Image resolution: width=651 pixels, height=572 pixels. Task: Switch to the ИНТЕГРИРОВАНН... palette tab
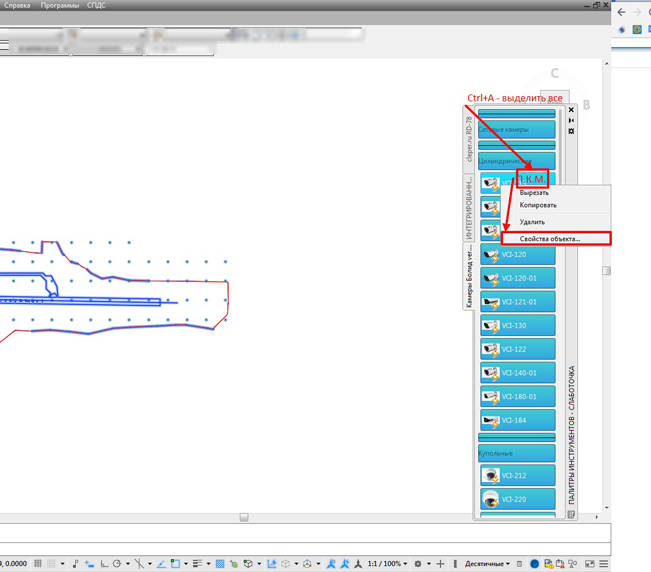[467, 207]
